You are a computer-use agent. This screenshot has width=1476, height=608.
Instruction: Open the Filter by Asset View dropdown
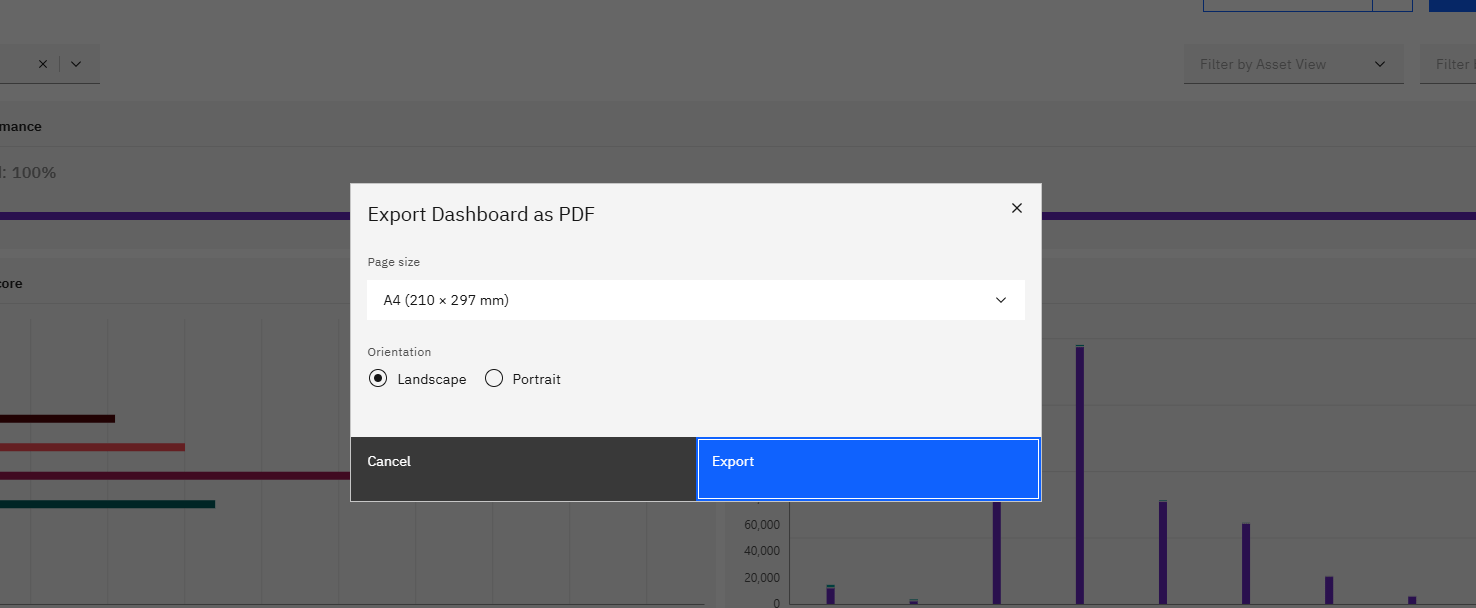point(1293,64)
